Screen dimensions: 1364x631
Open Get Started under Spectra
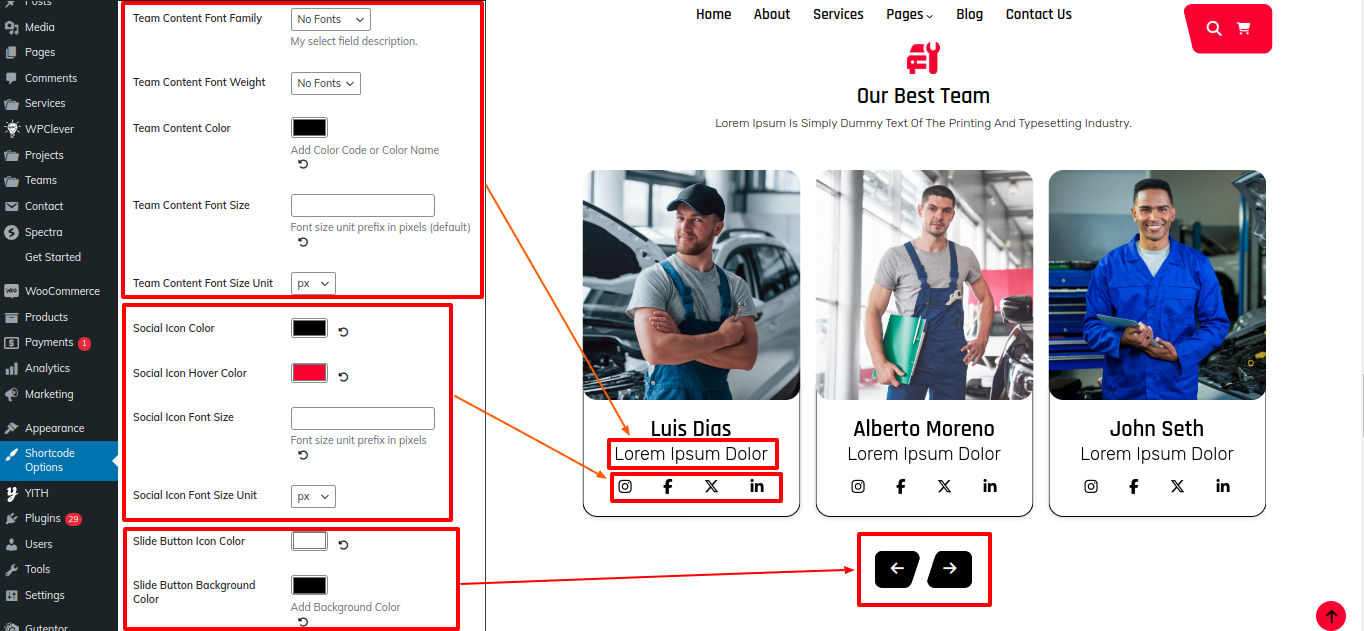coord(53,257)
